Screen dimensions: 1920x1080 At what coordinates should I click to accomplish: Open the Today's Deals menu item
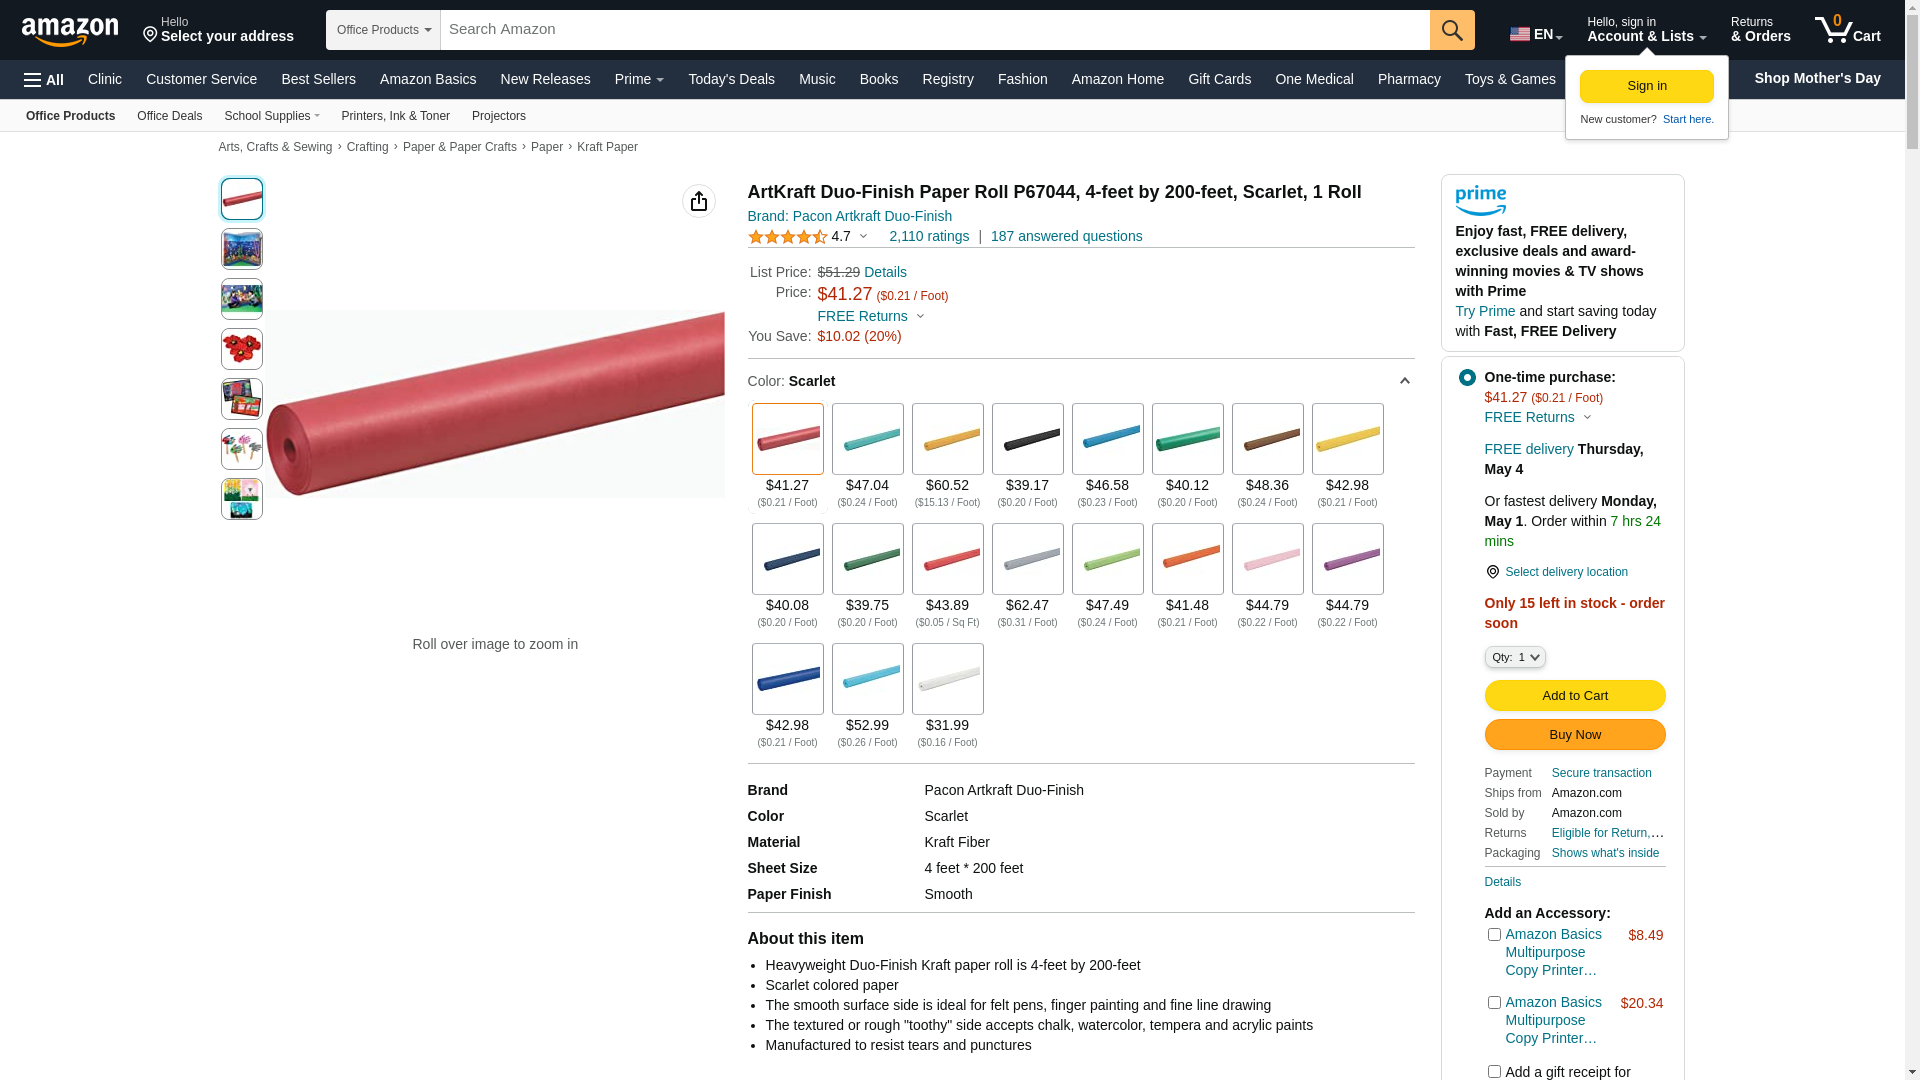pyautogui.click(x=731, y=79)
